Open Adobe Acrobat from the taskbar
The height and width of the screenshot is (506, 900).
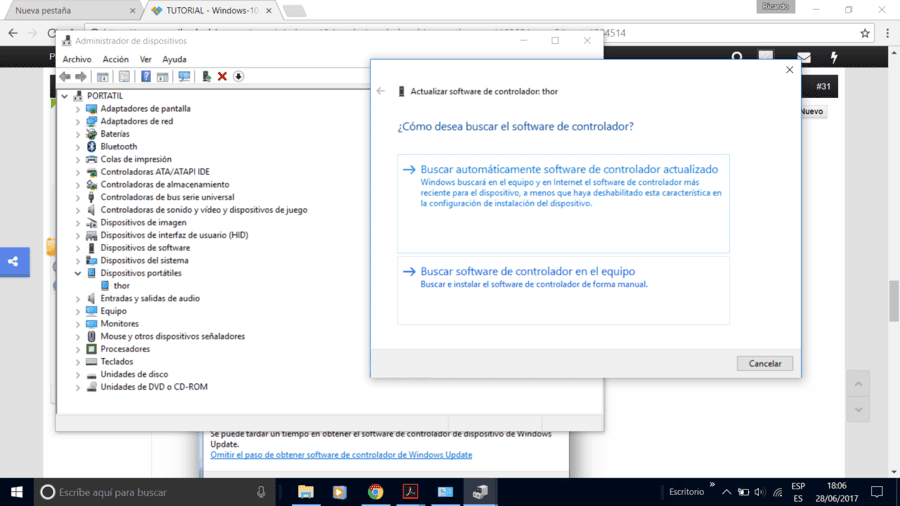point(410,492)
